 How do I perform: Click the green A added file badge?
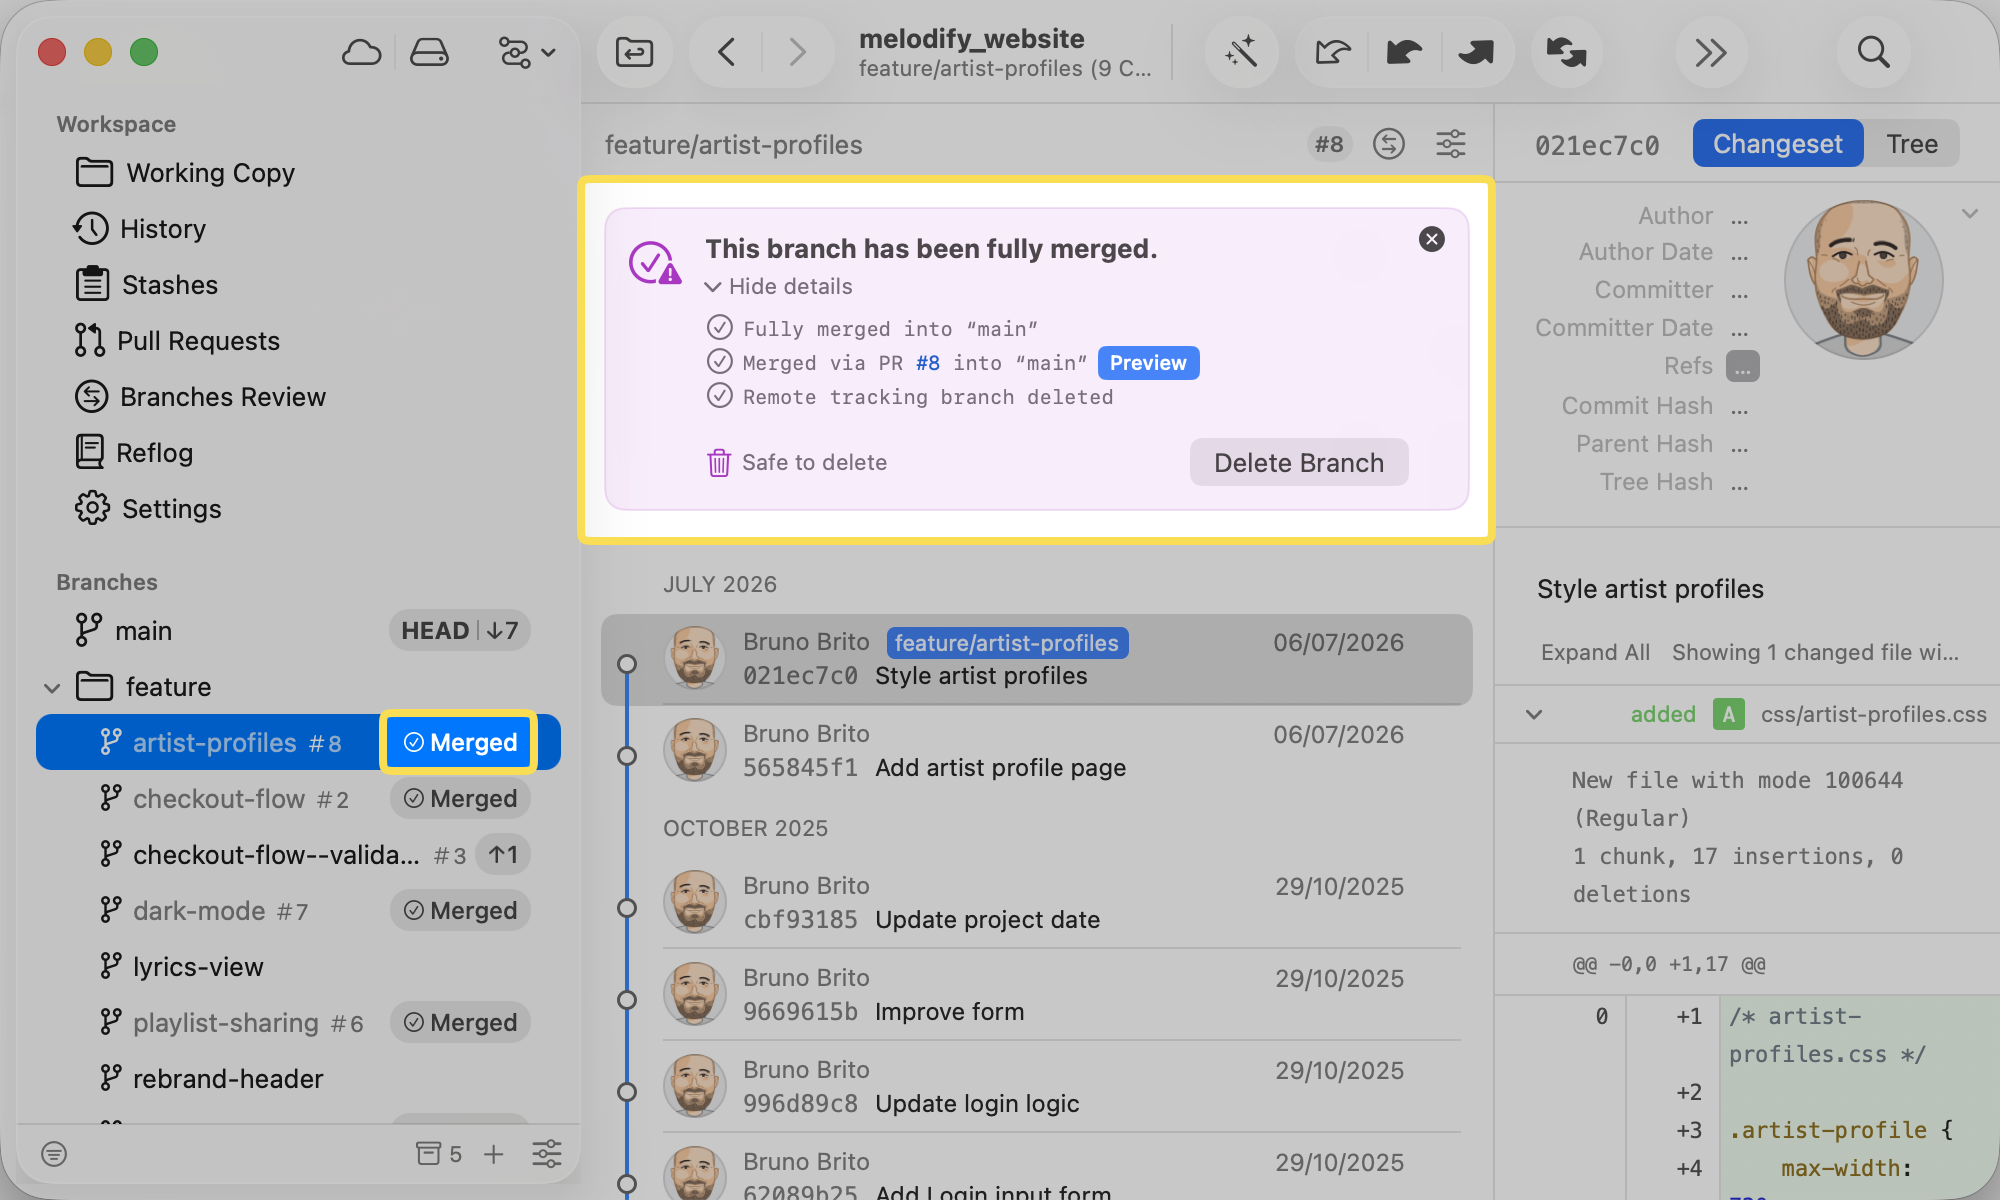click(1728, 714)
